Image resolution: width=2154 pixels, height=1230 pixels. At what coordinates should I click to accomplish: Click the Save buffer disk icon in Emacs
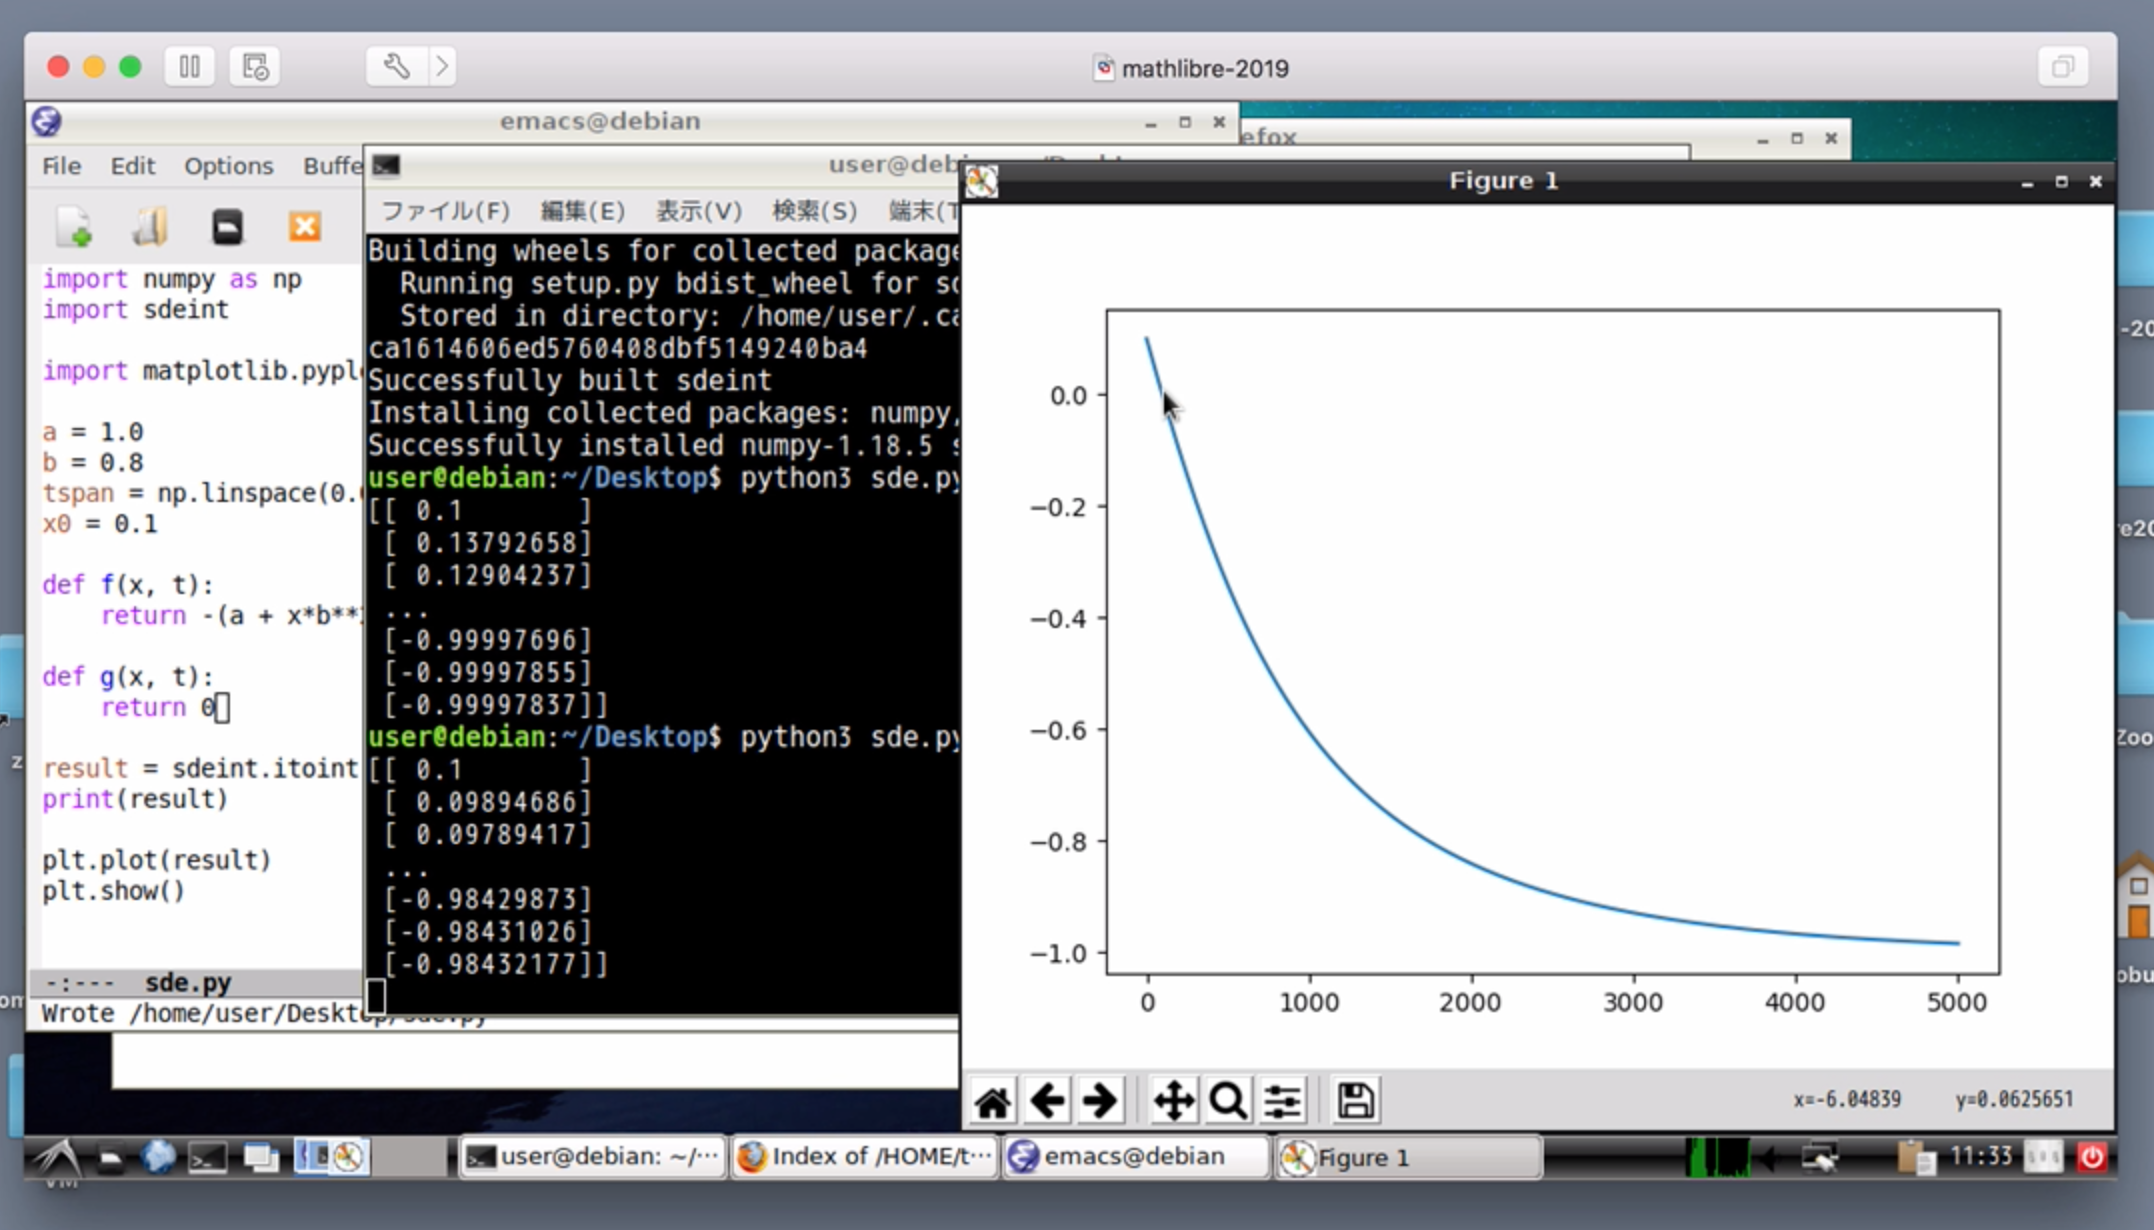pos(227,227)
